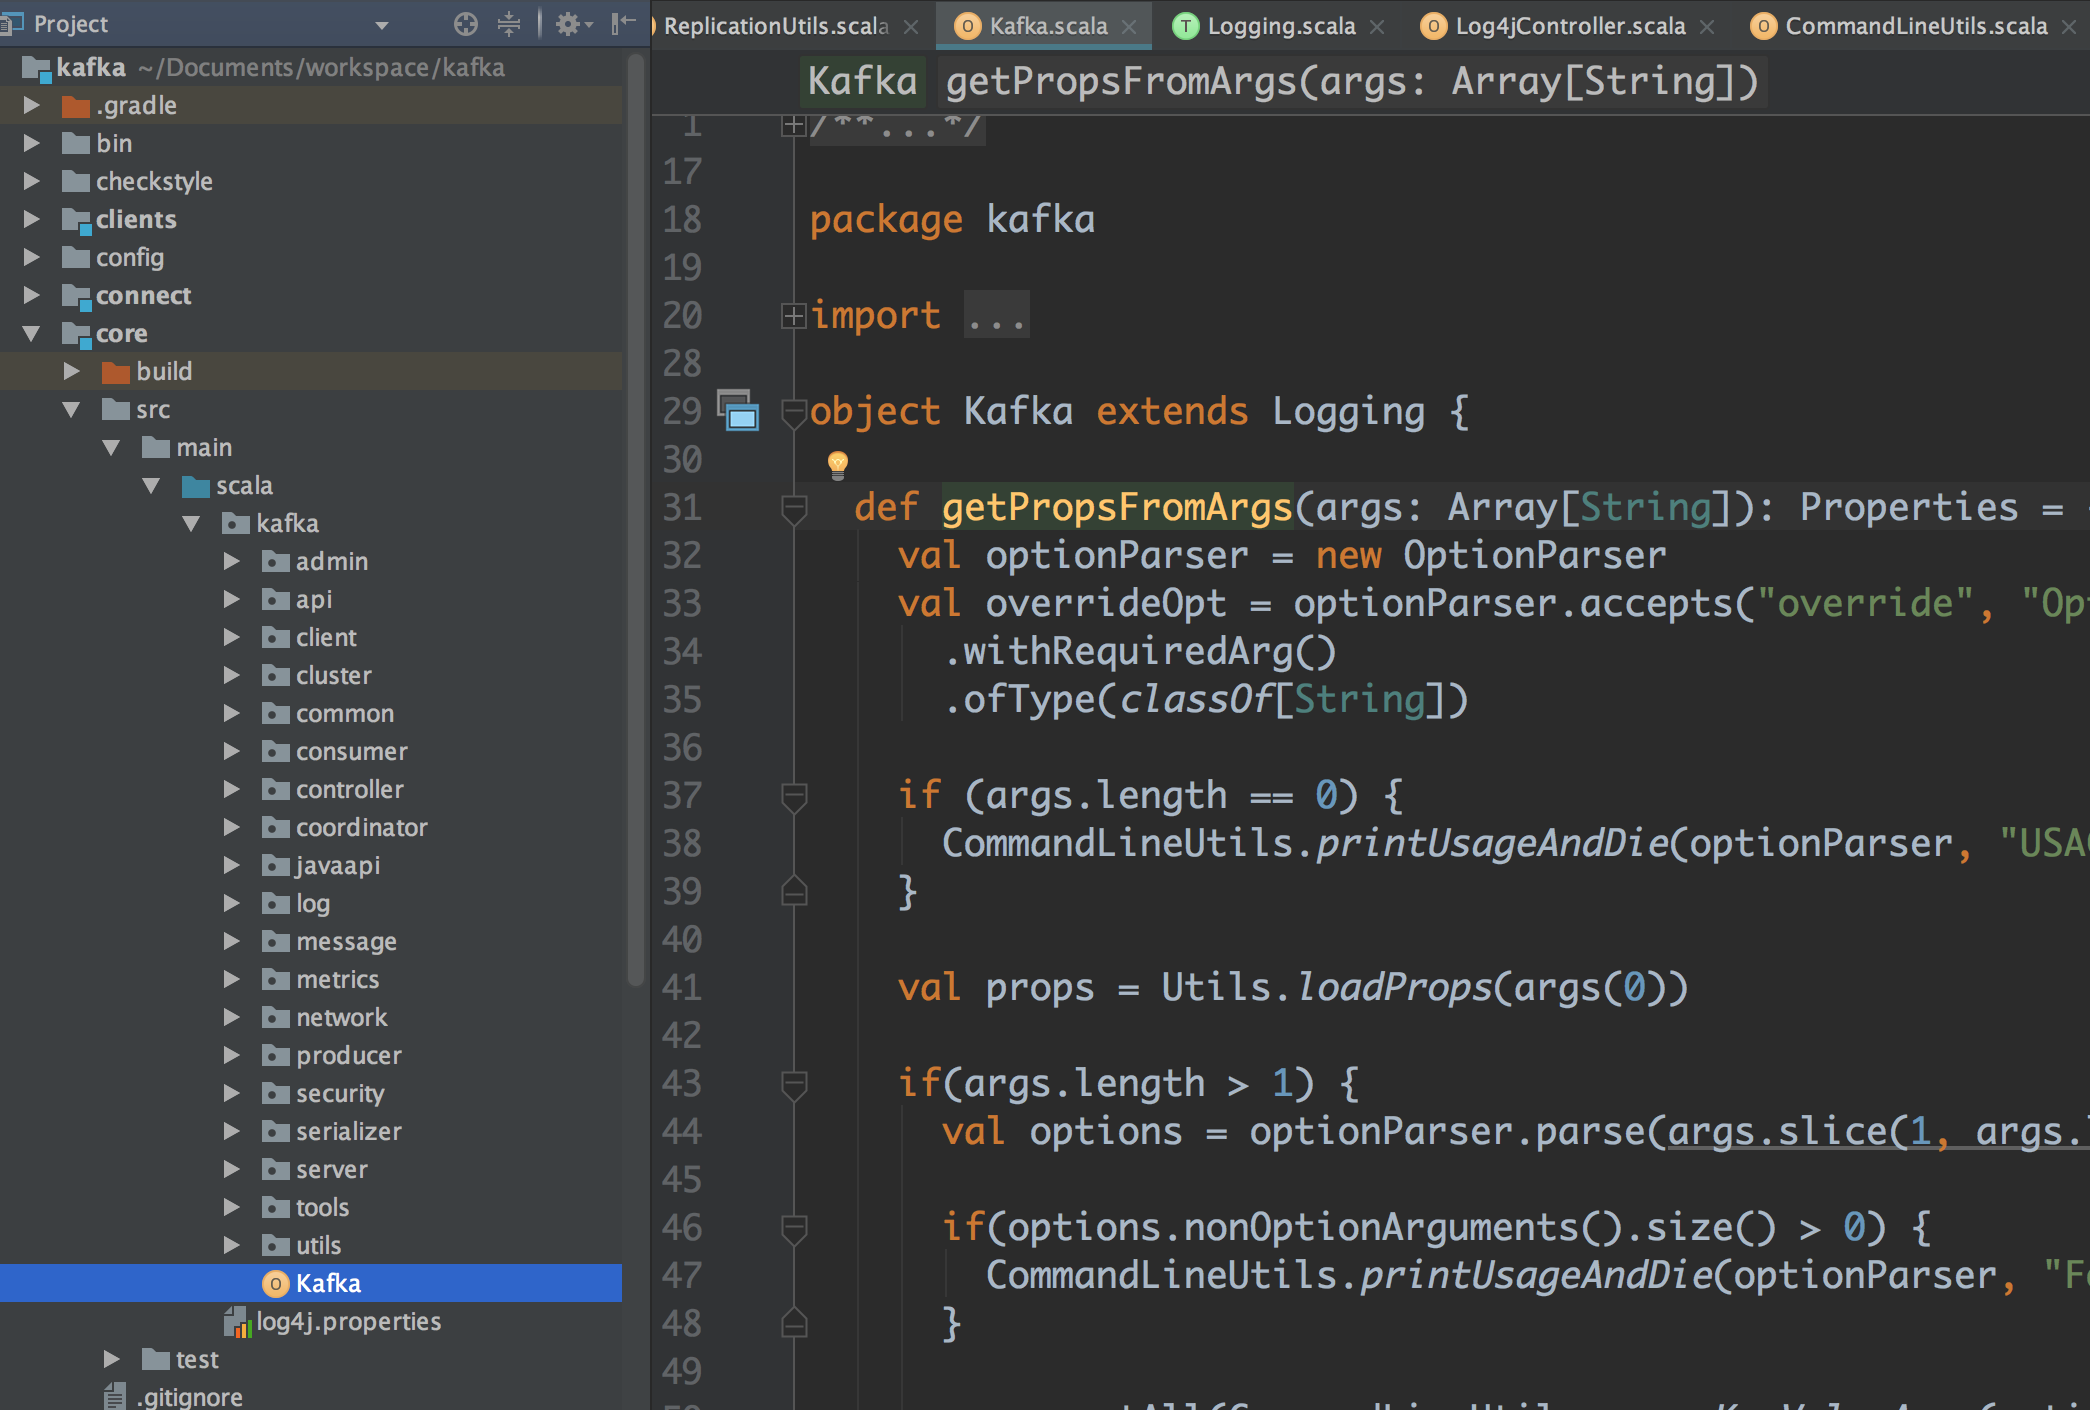Image resolution: width=2090 pixels, height=1410 pixels.
Task: Select the Kafka object file
Action: point(311,1283)
